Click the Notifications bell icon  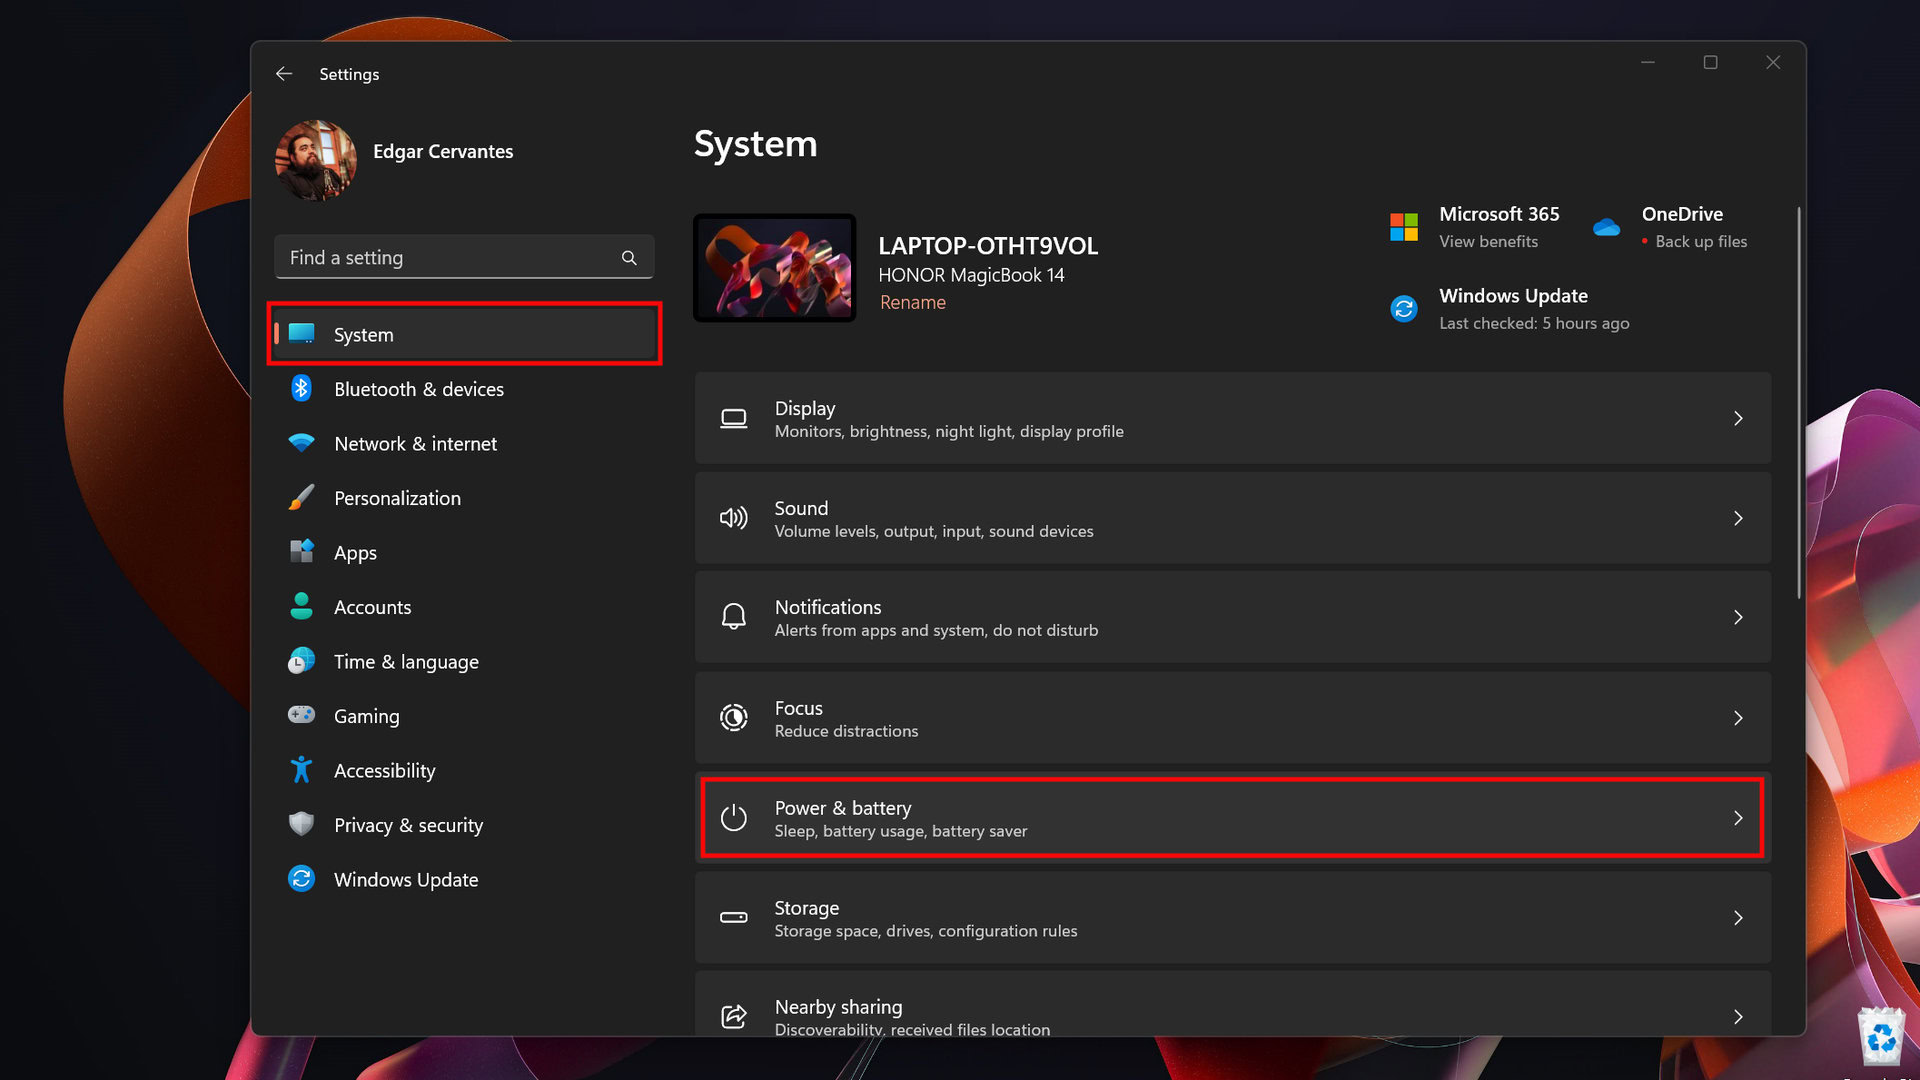coord(734,617)
